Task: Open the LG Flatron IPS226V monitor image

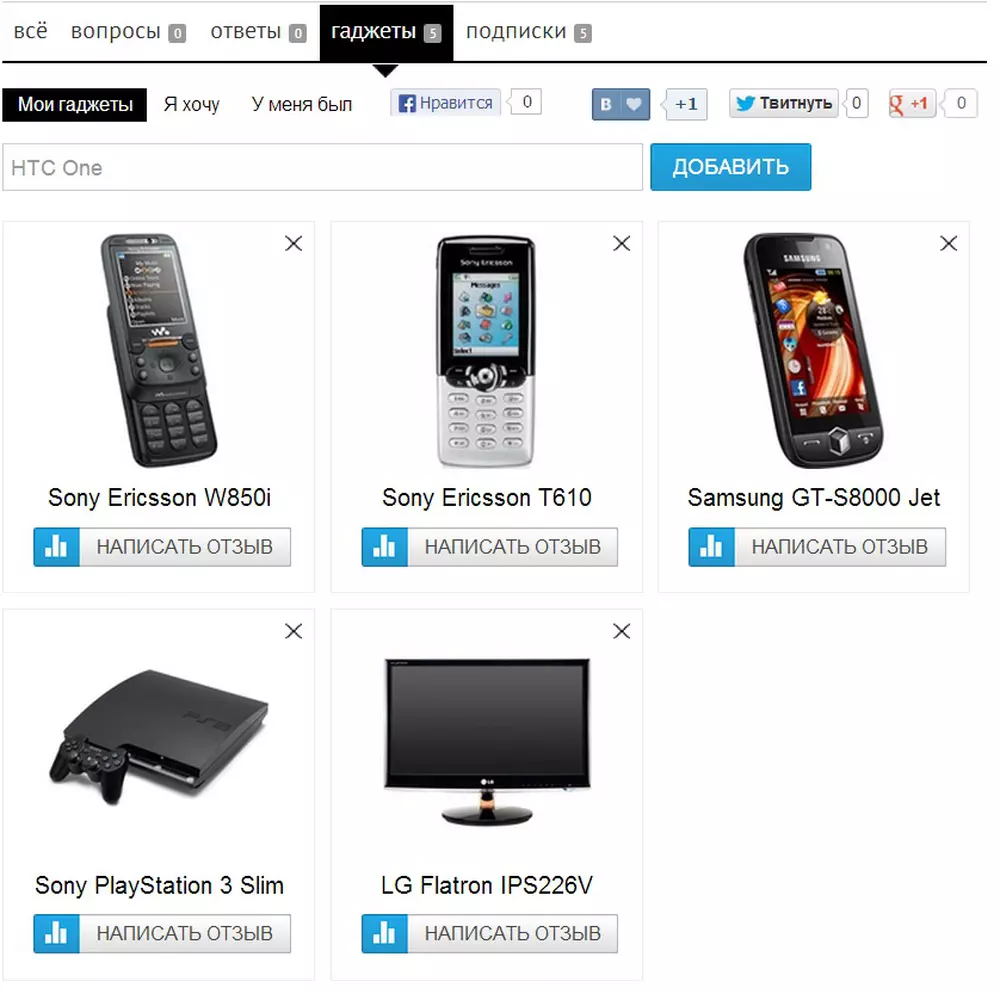Action: coord(487,742)
